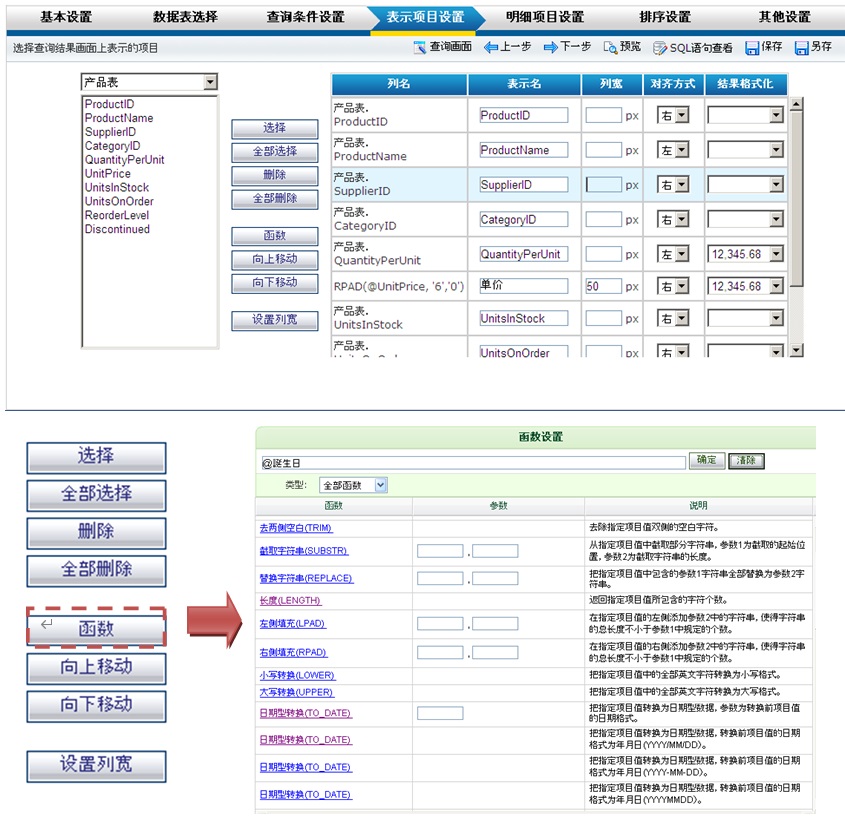Viewport: 845px width, 826px height.
Task: Open 明细项目设置 tab
Action: [x=545, y=17]
